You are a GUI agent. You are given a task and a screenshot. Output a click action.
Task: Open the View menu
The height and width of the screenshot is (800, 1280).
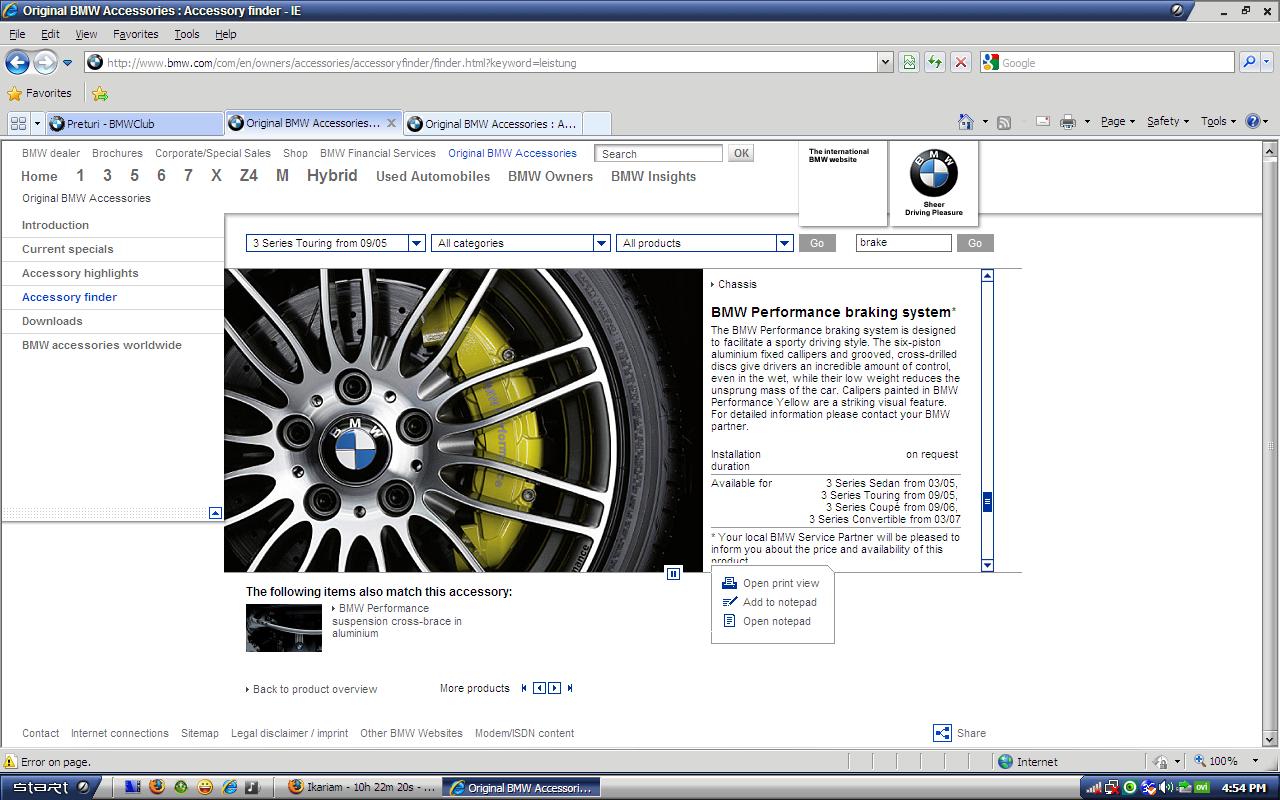pos(86,34)
